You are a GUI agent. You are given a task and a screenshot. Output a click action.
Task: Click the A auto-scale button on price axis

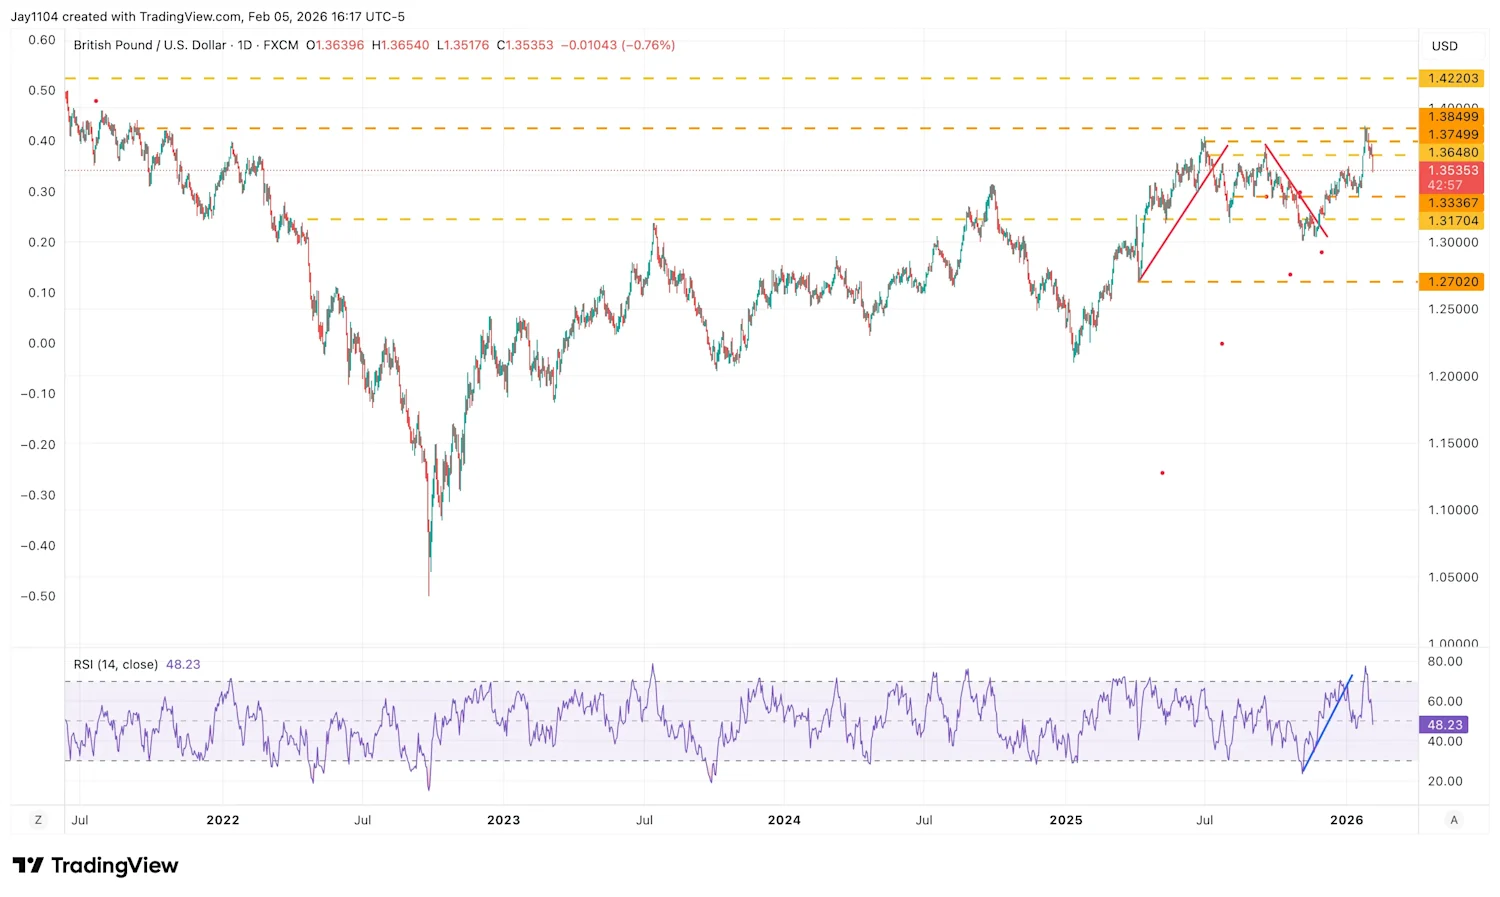1453,819
